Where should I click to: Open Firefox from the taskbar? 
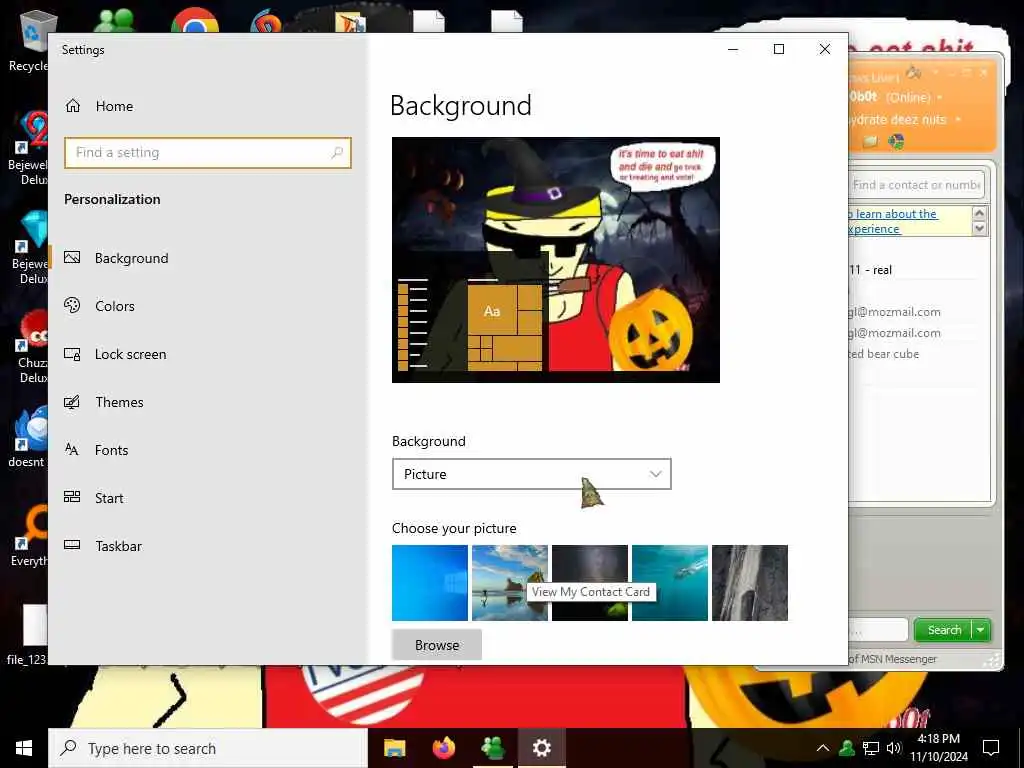pos(444,748)
